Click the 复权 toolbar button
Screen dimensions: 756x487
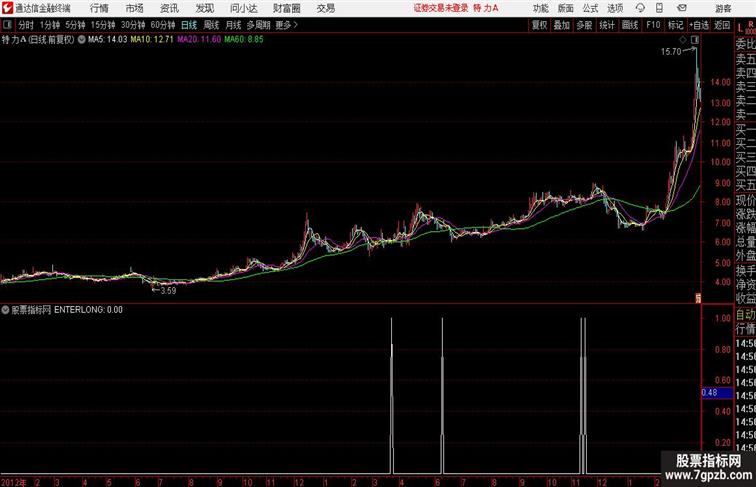click(540, 25)
